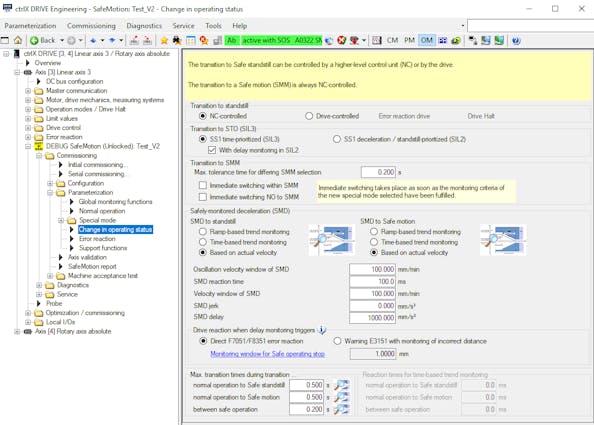The width and height of the screenshot is (594, 425).
Task: Open the Service menu
Action: [x=183, y=26]
